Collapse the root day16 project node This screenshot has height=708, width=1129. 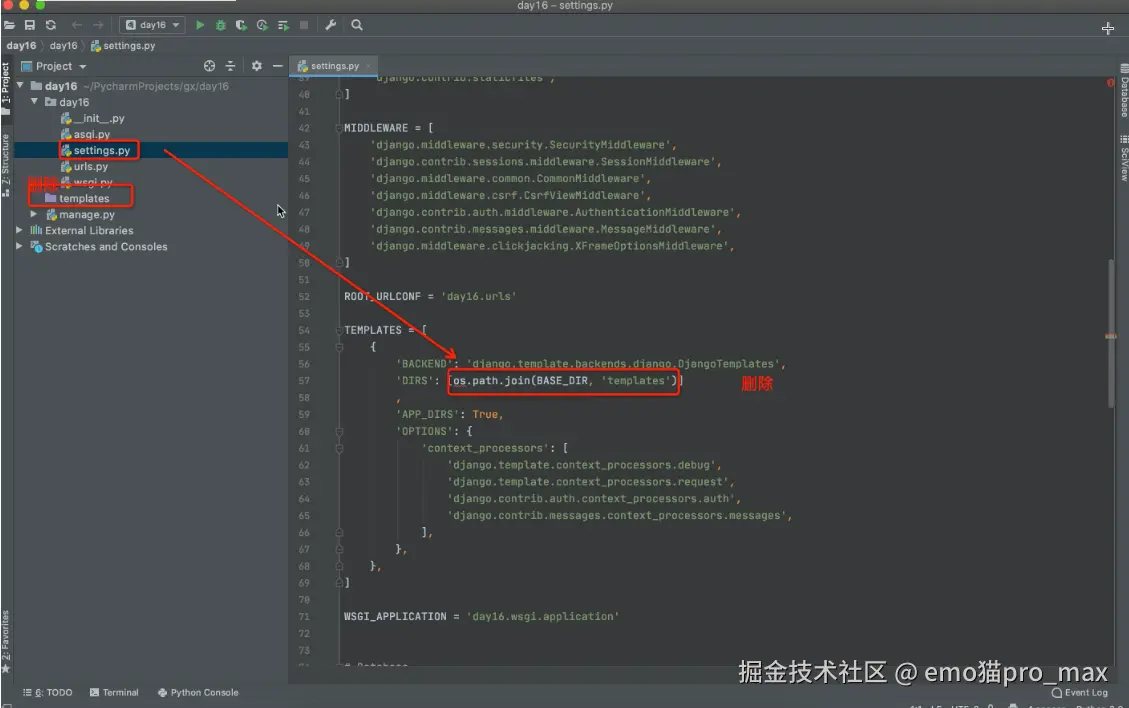click(x=20, y=86)
